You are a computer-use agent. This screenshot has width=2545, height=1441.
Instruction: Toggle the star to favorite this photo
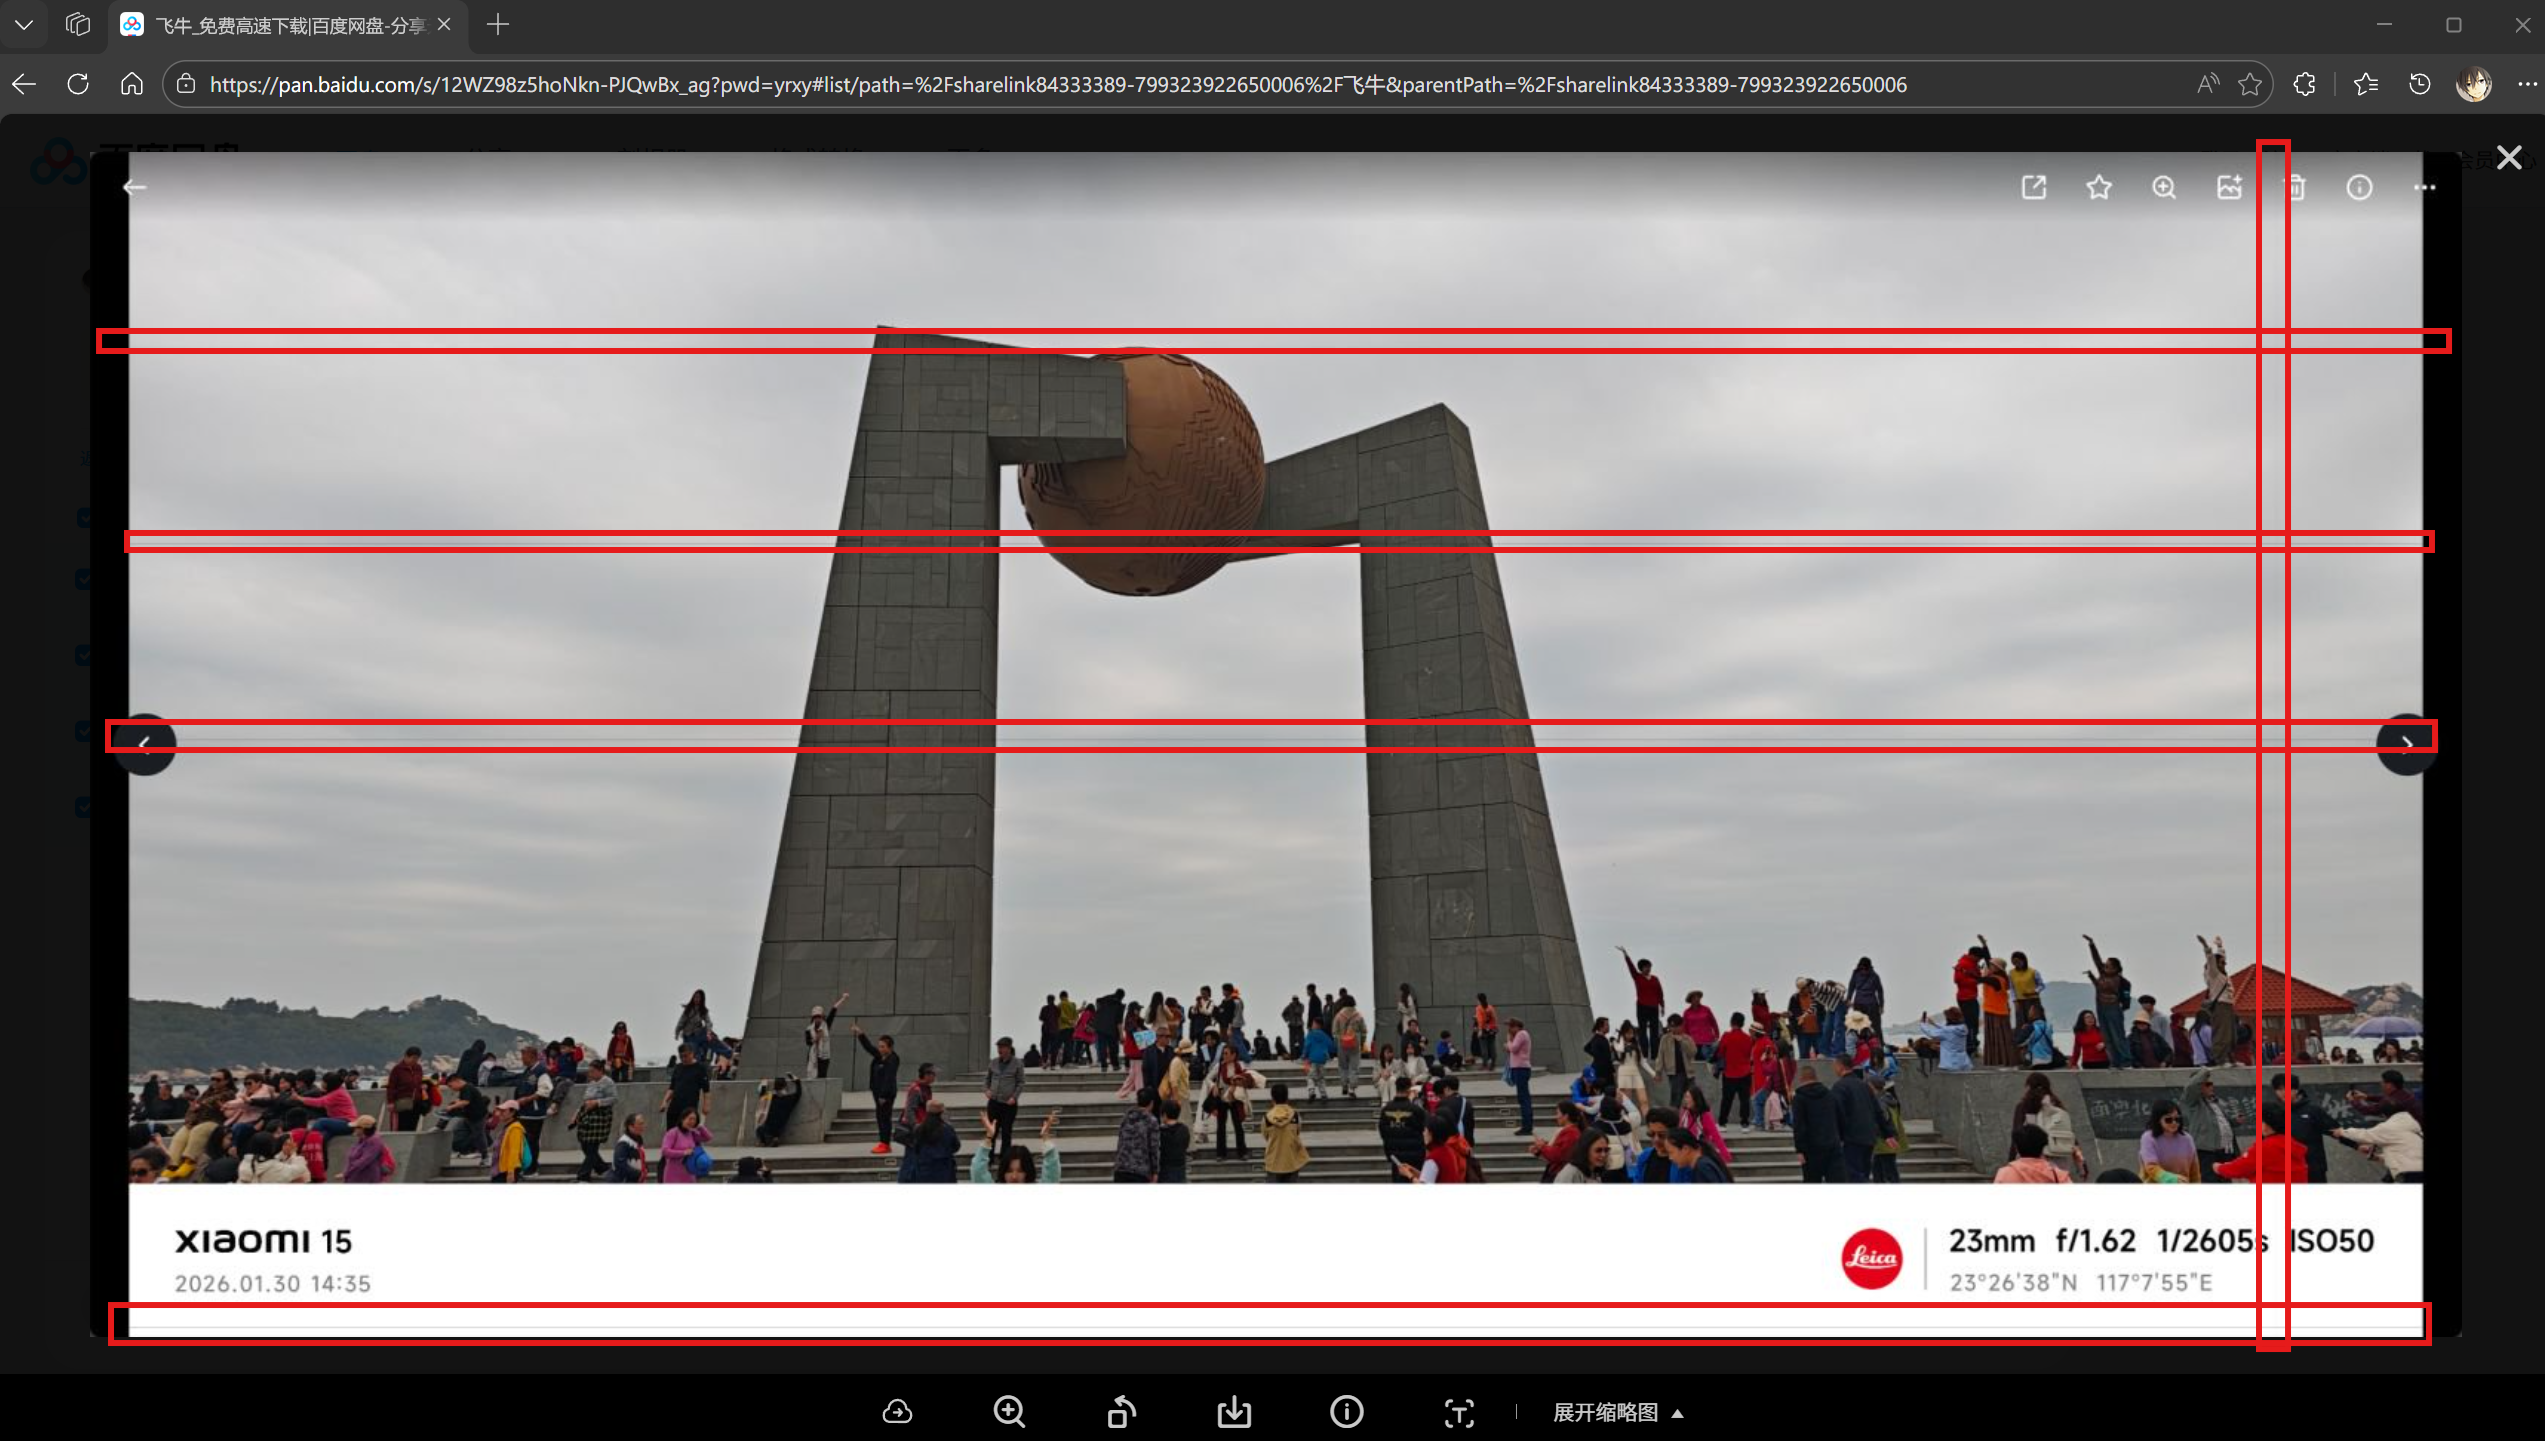pos(2099,187)
